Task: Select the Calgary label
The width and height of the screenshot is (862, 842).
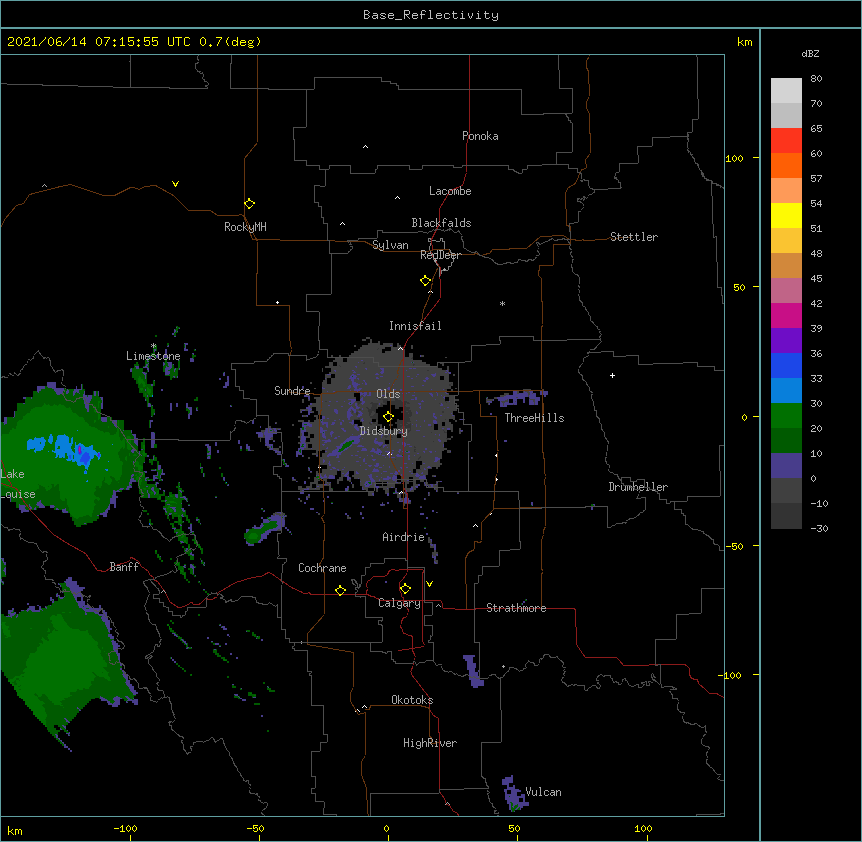Action: [399, 603]
